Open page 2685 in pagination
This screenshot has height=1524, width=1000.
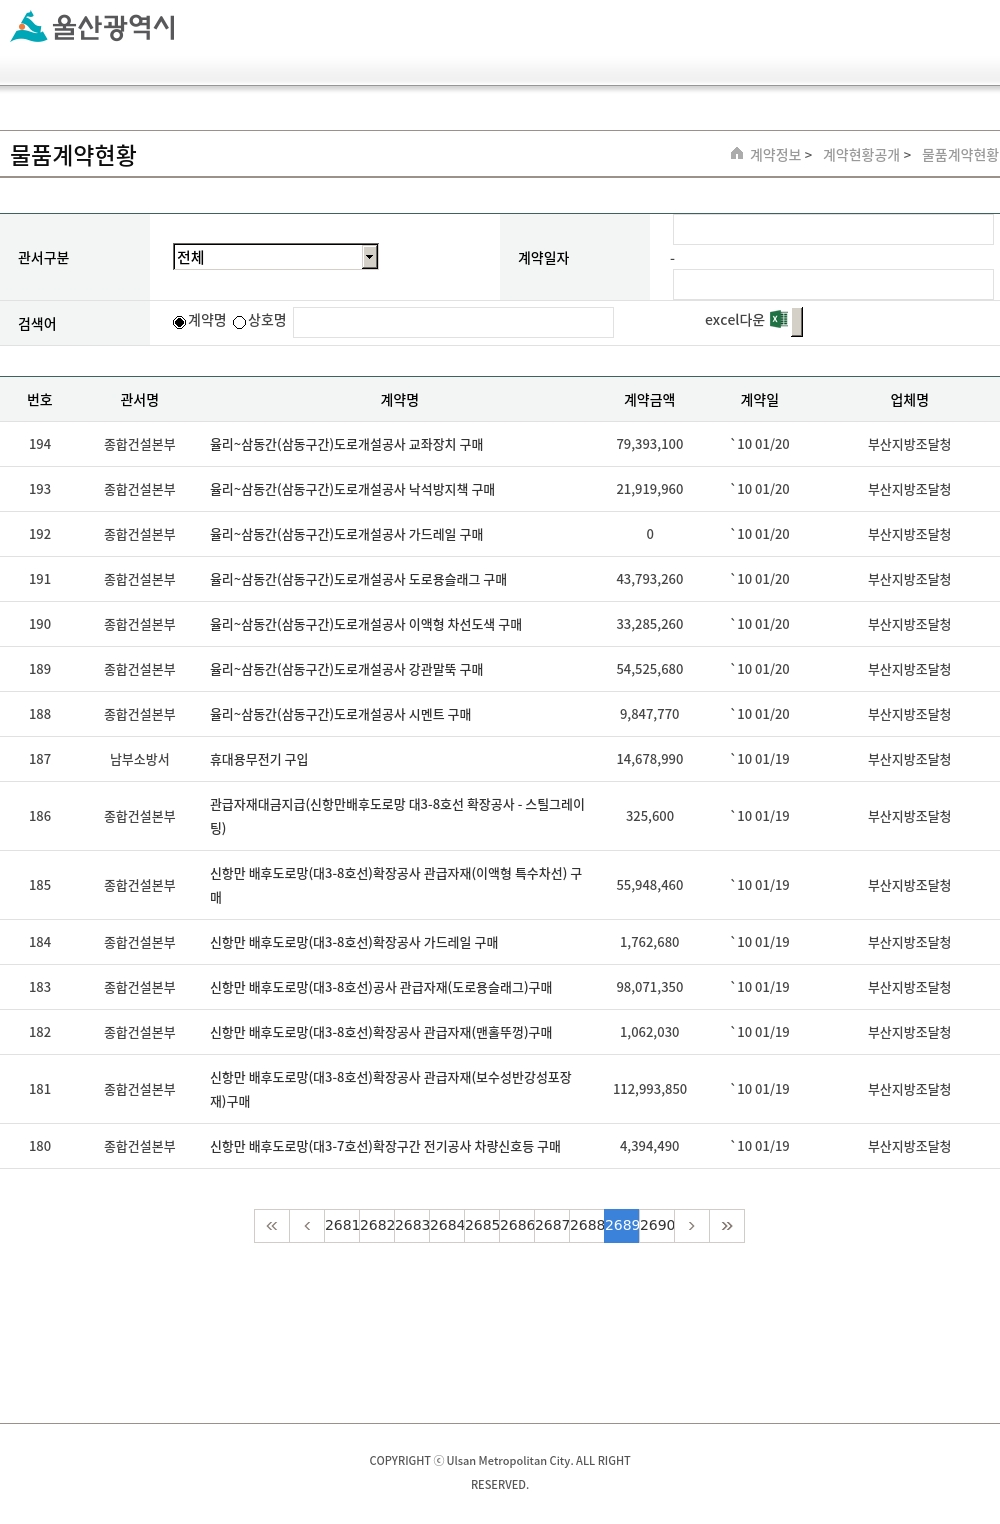click(x=482, y=1226)
